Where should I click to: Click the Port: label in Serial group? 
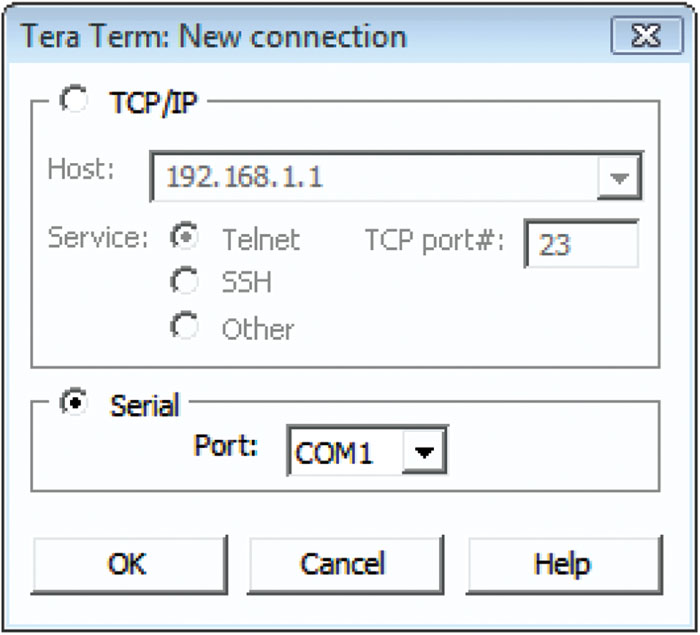226,446
